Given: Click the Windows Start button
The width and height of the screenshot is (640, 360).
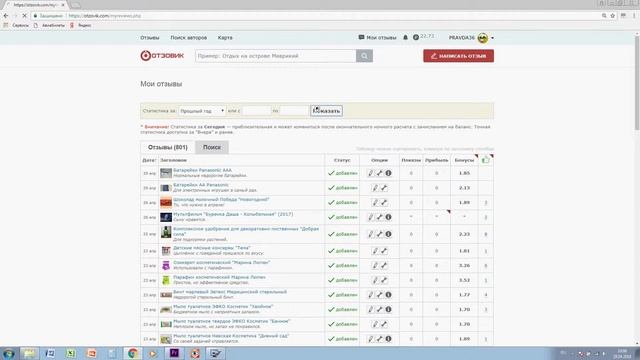Looking at the screenshot, I should 9,353.
